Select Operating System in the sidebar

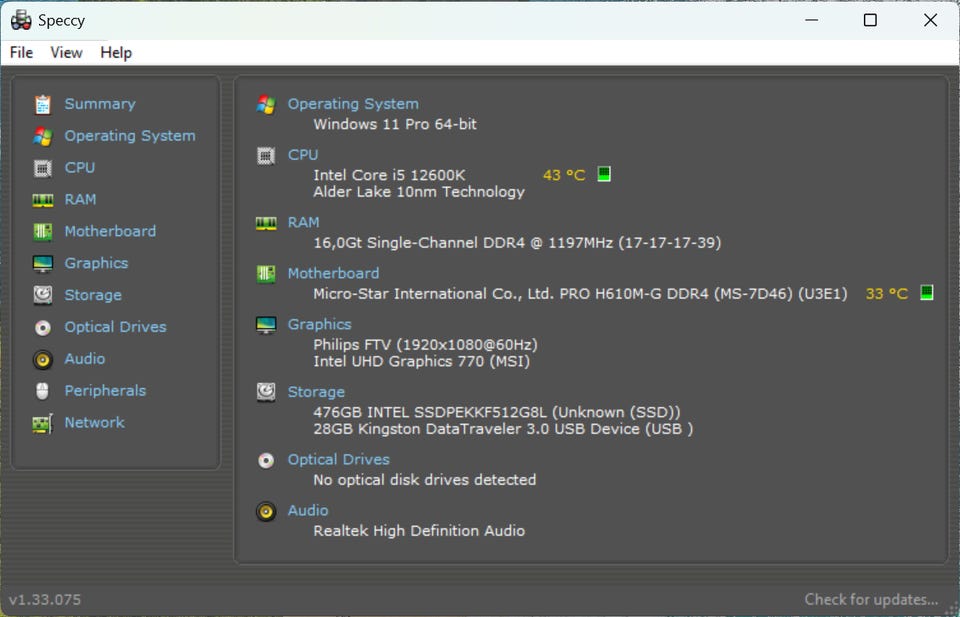[x=130, y=136]
